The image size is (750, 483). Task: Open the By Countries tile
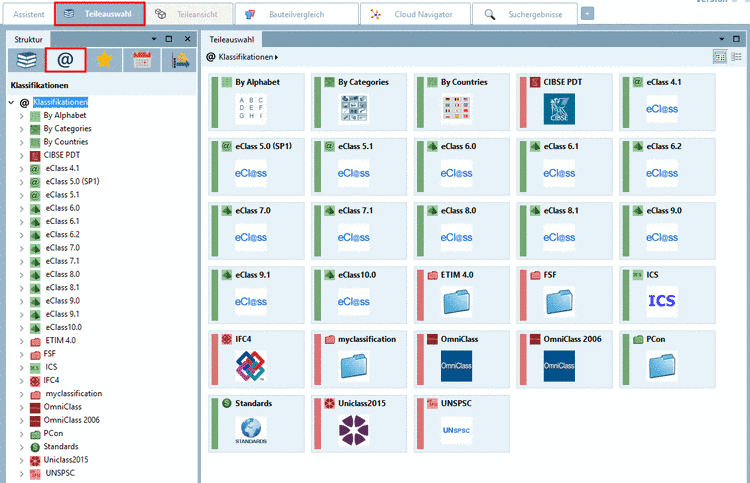coord(462,102)
